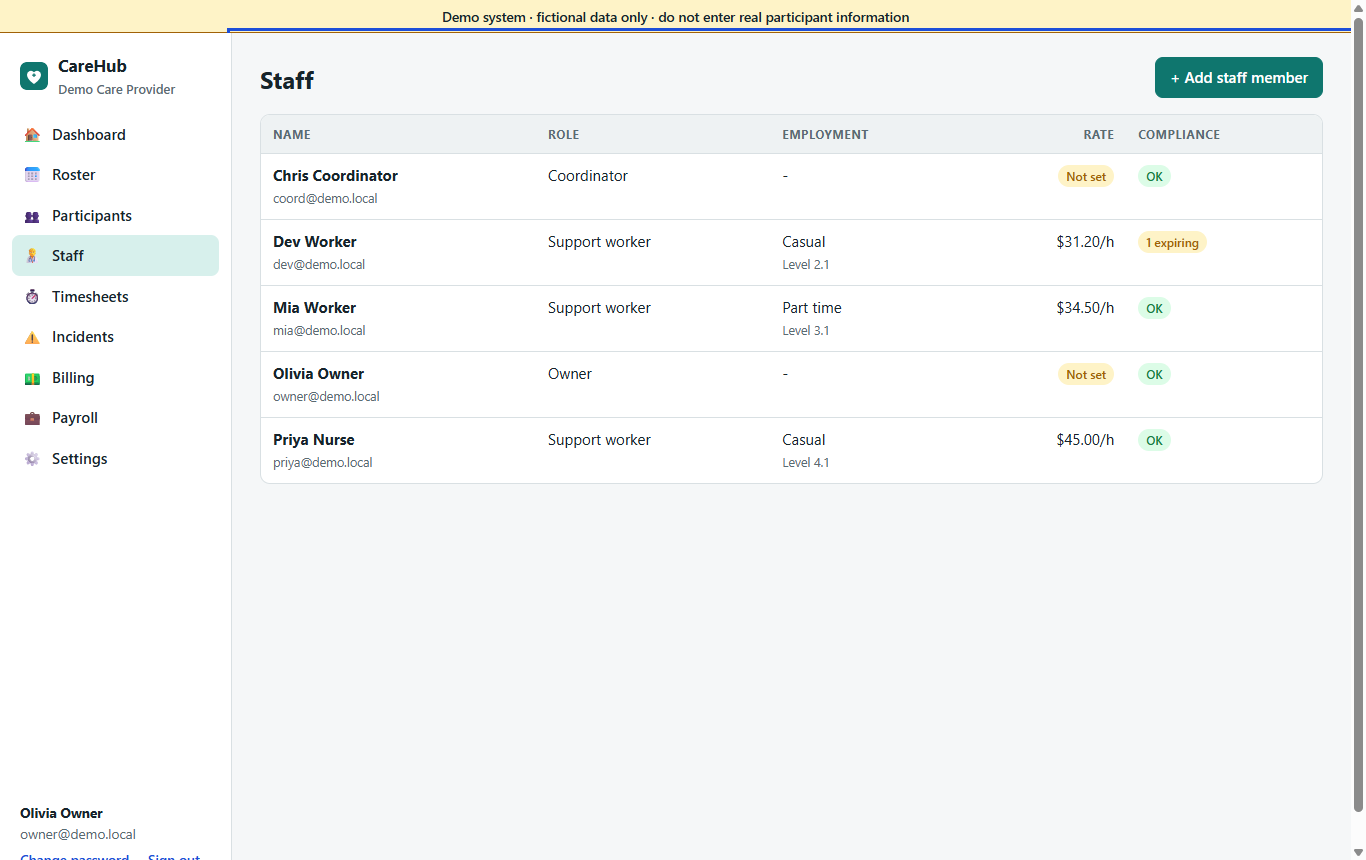Click the EMPLOYMENT column header
1366x860 pixels.
pyautogui.click(x=825, y=135)
